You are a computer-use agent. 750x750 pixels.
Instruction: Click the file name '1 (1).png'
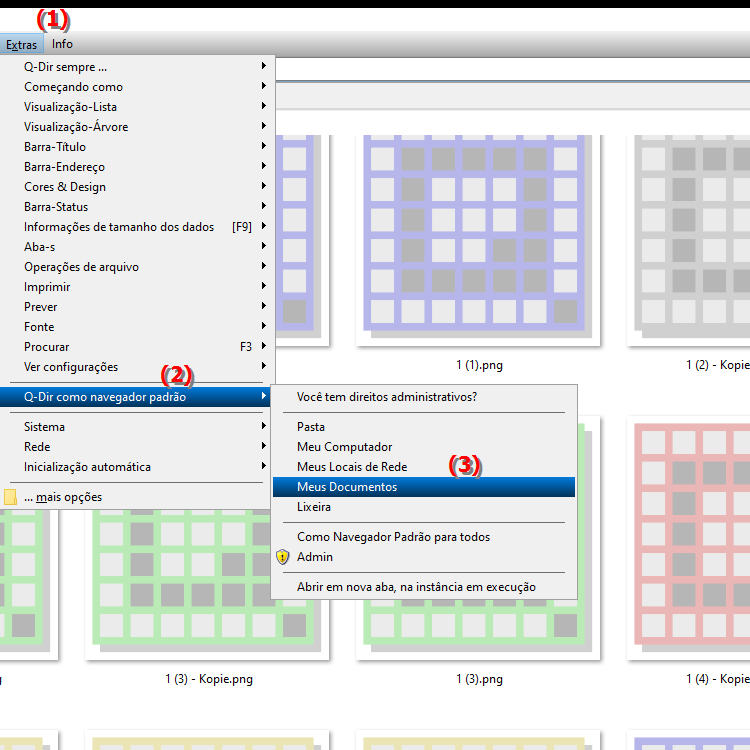coord(479,365)
